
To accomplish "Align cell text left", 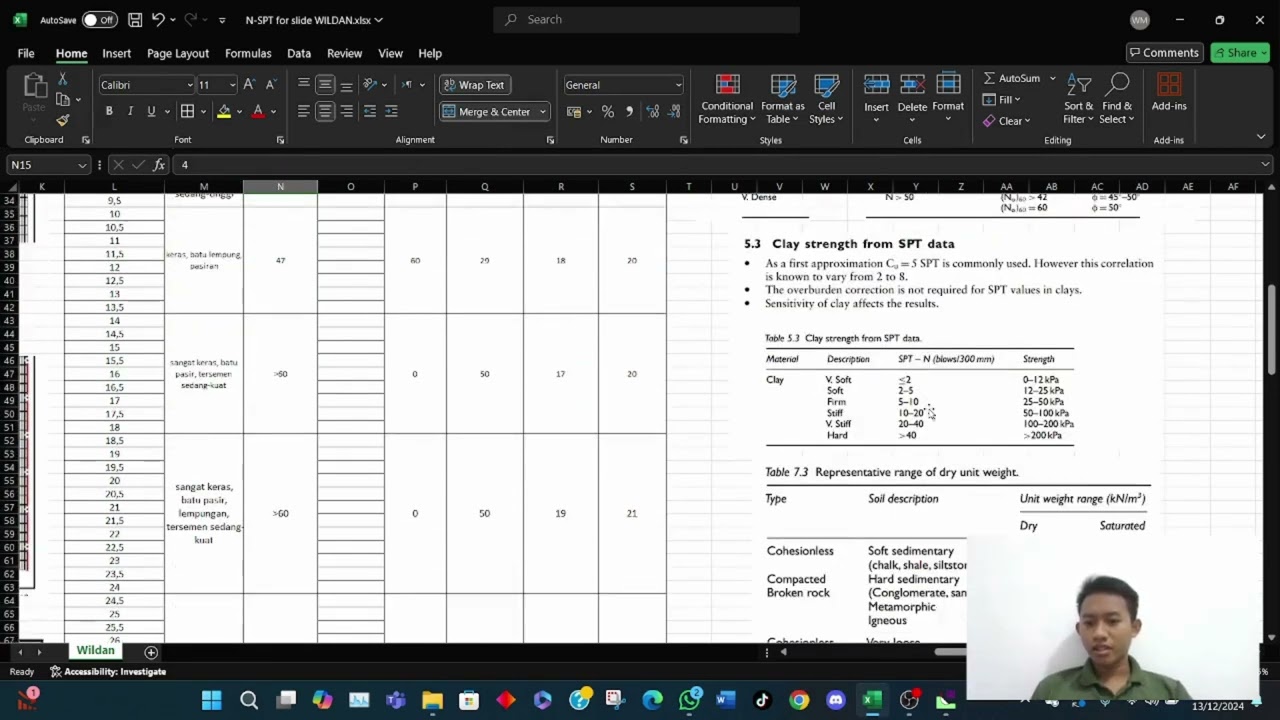I will click(x=304, y=111).
